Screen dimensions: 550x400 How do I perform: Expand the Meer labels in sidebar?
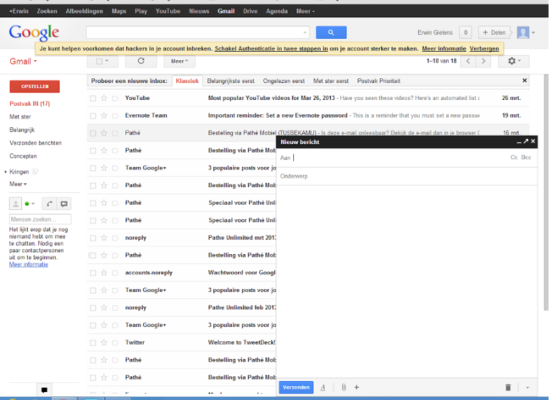point(18,184)
